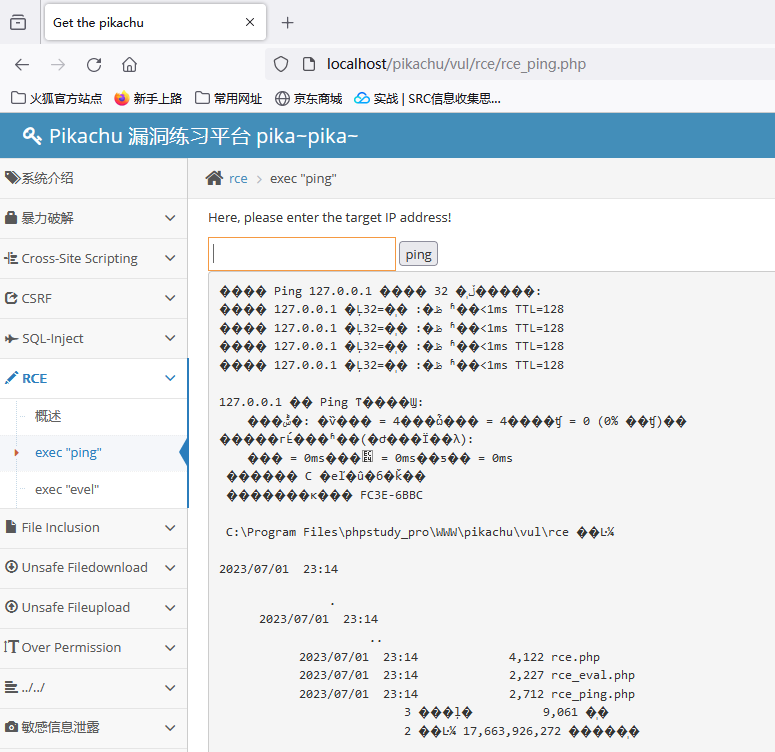Close the 'Get the pikachu' tab

coord(250,22)
